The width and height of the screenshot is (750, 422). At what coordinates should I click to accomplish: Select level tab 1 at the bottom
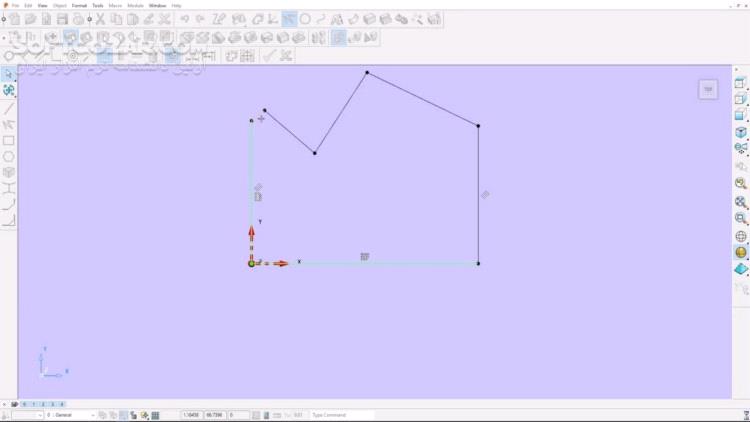33,404
